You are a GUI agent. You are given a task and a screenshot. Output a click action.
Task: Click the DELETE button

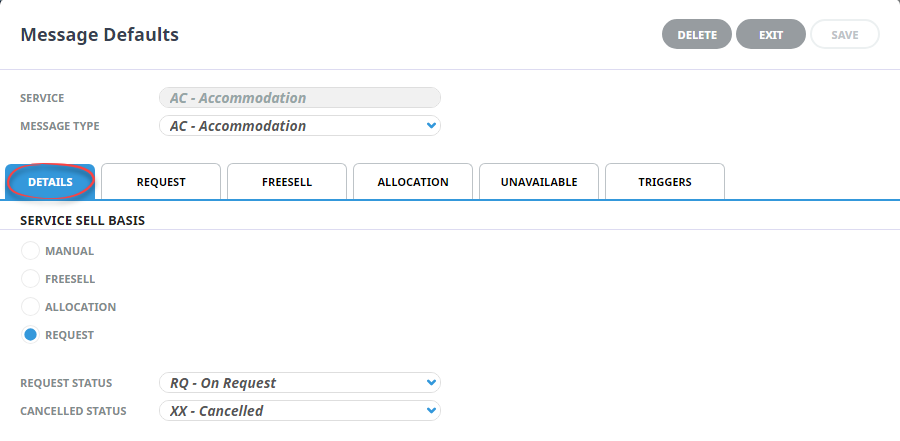697,34
